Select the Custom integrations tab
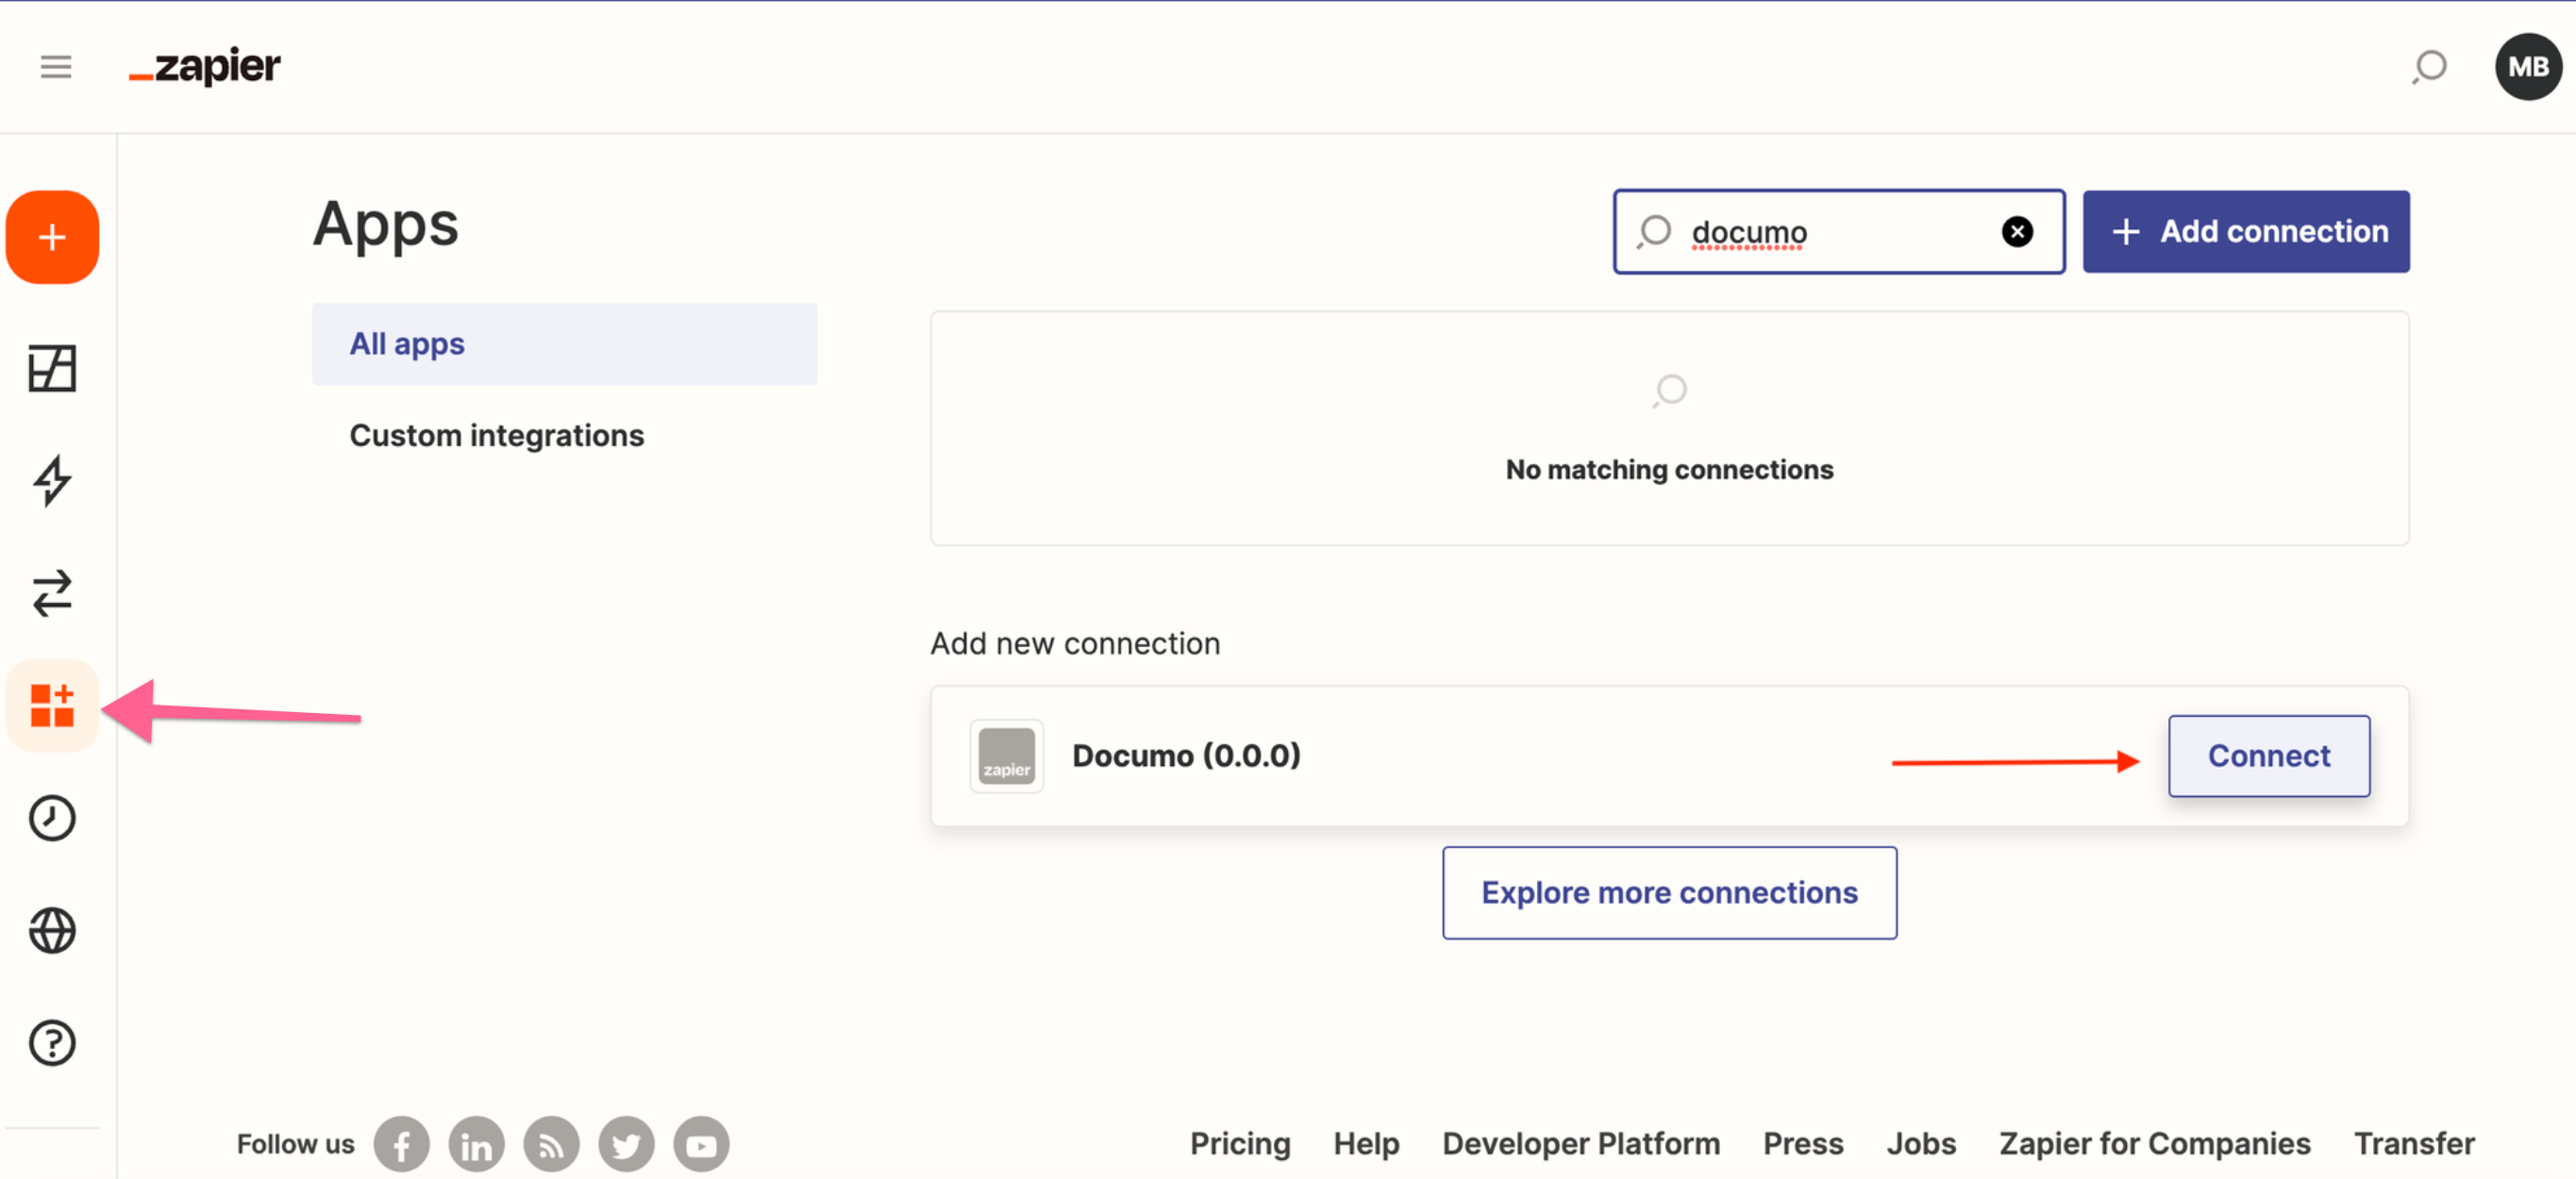Screen dimensions: 2576x1179 496,435
